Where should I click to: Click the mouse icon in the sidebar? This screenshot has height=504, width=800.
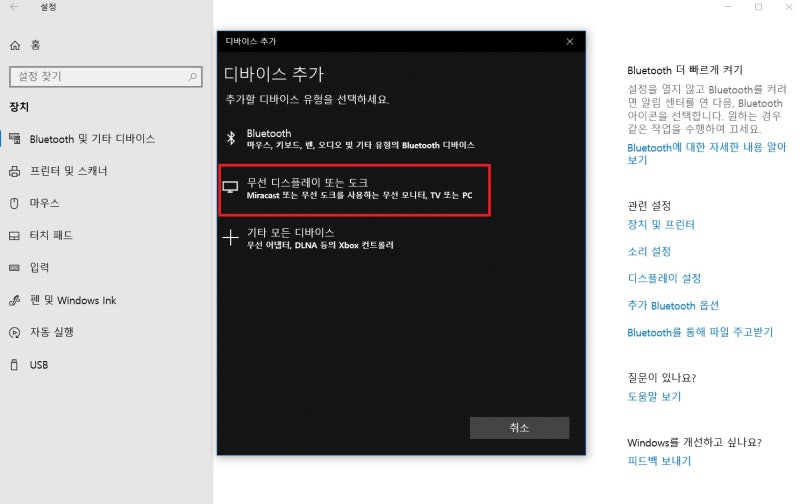(x=14, y=204)
